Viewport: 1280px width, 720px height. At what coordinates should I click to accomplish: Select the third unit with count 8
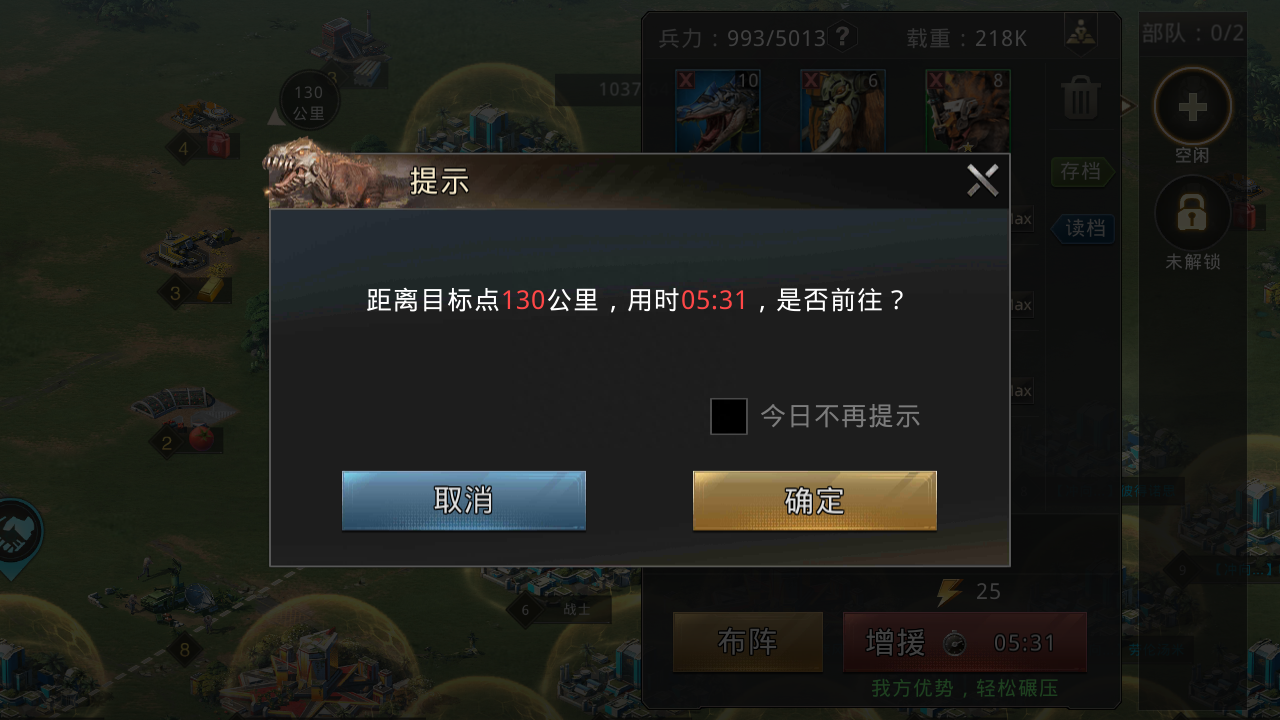[x=967, y=110]
